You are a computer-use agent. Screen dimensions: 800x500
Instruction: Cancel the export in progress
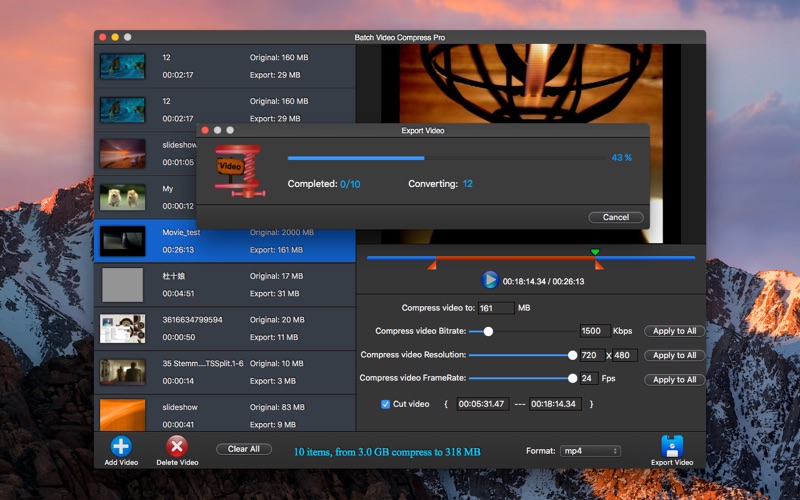tap(615, 217)
